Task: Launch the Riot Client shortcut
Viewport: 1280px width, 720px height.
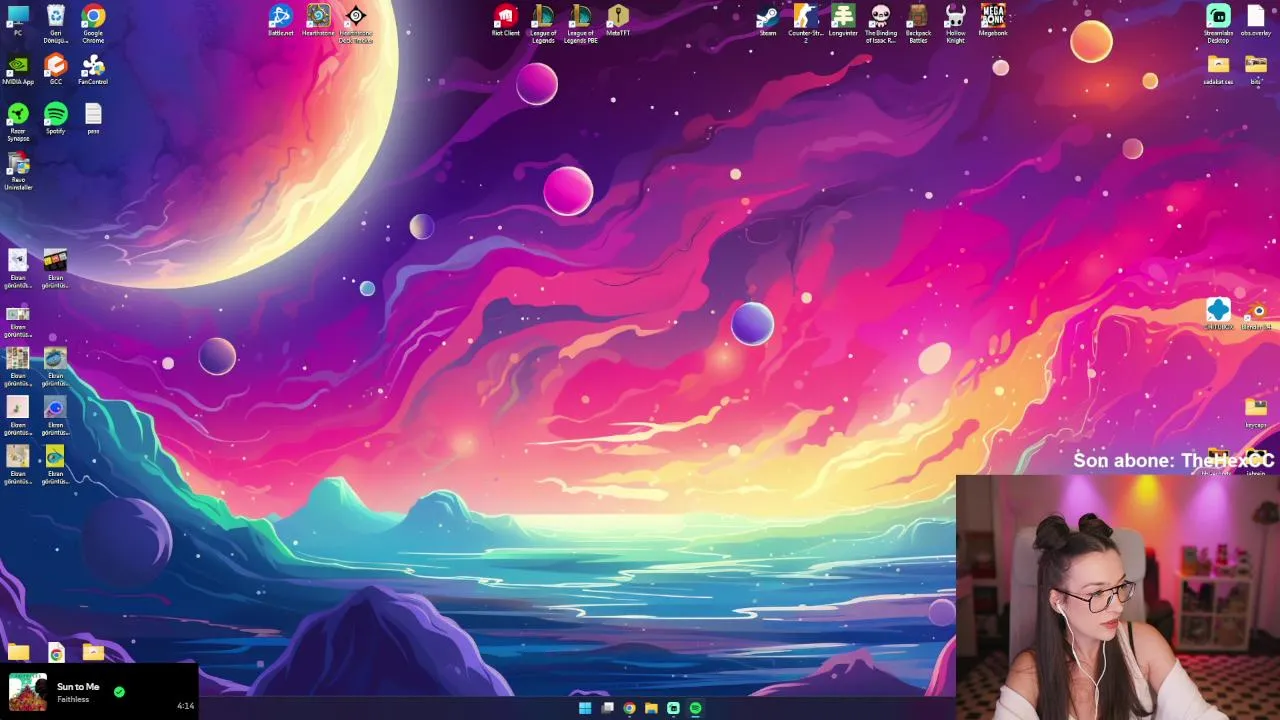Action: coord(505,20)
